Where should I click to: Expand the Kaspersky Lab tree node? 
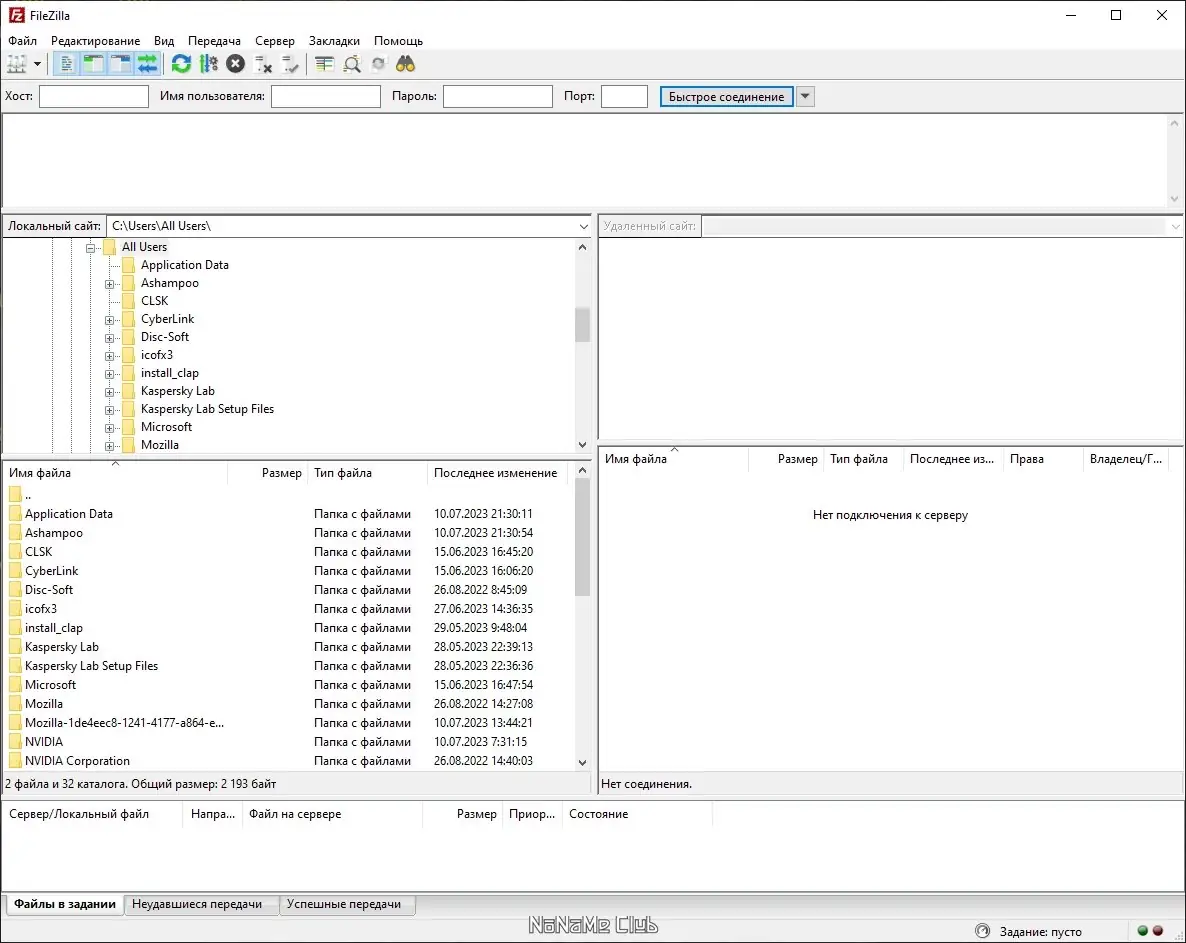110,392
